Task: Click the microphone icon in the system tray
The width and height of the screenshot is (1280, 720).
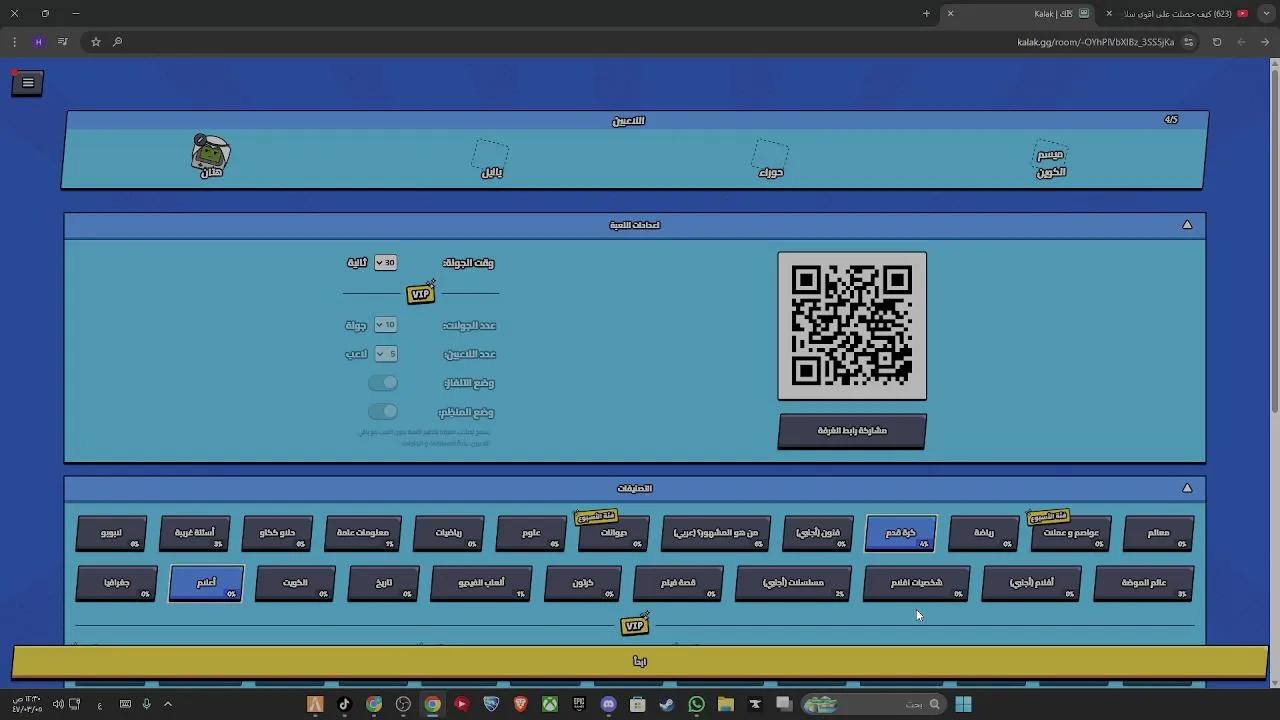Action: coord(146,704)
